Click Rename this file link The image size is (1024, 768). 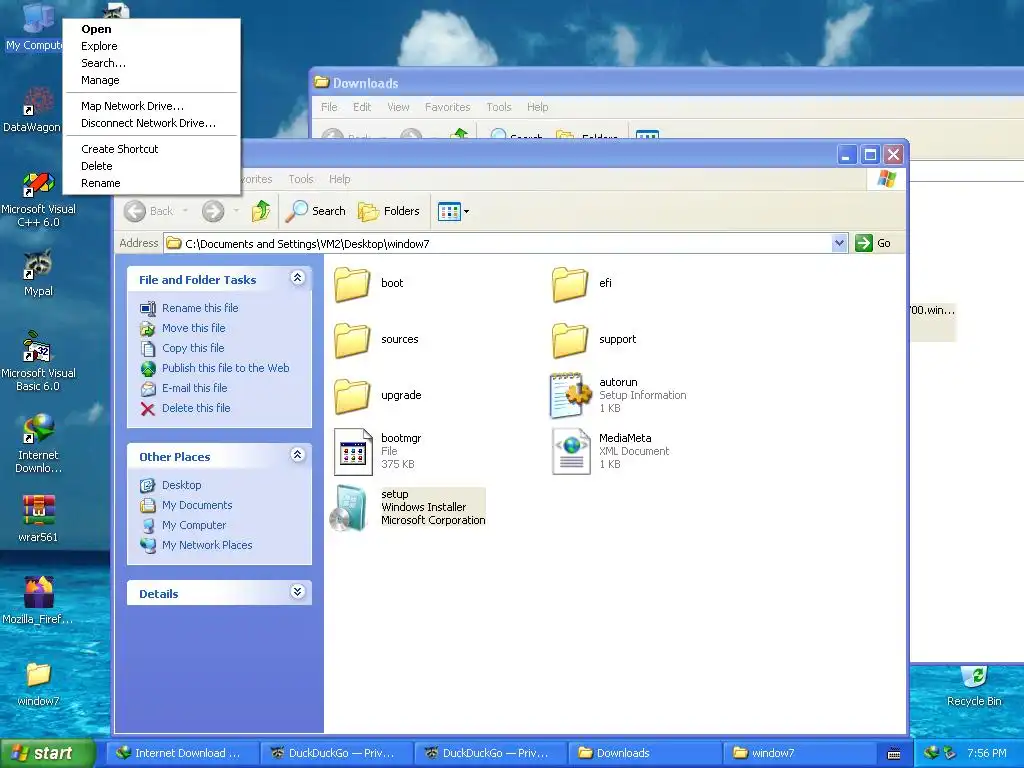click(x=200, y=308)
